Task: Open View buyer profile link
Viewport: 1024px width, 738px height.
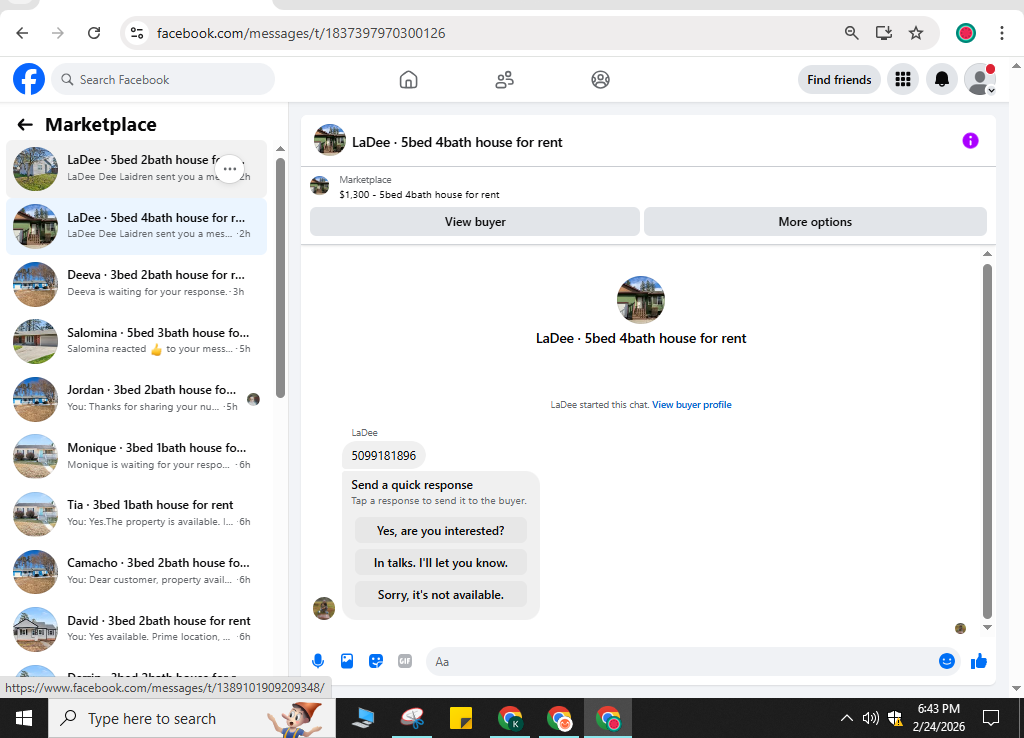Action: [692, 405]
